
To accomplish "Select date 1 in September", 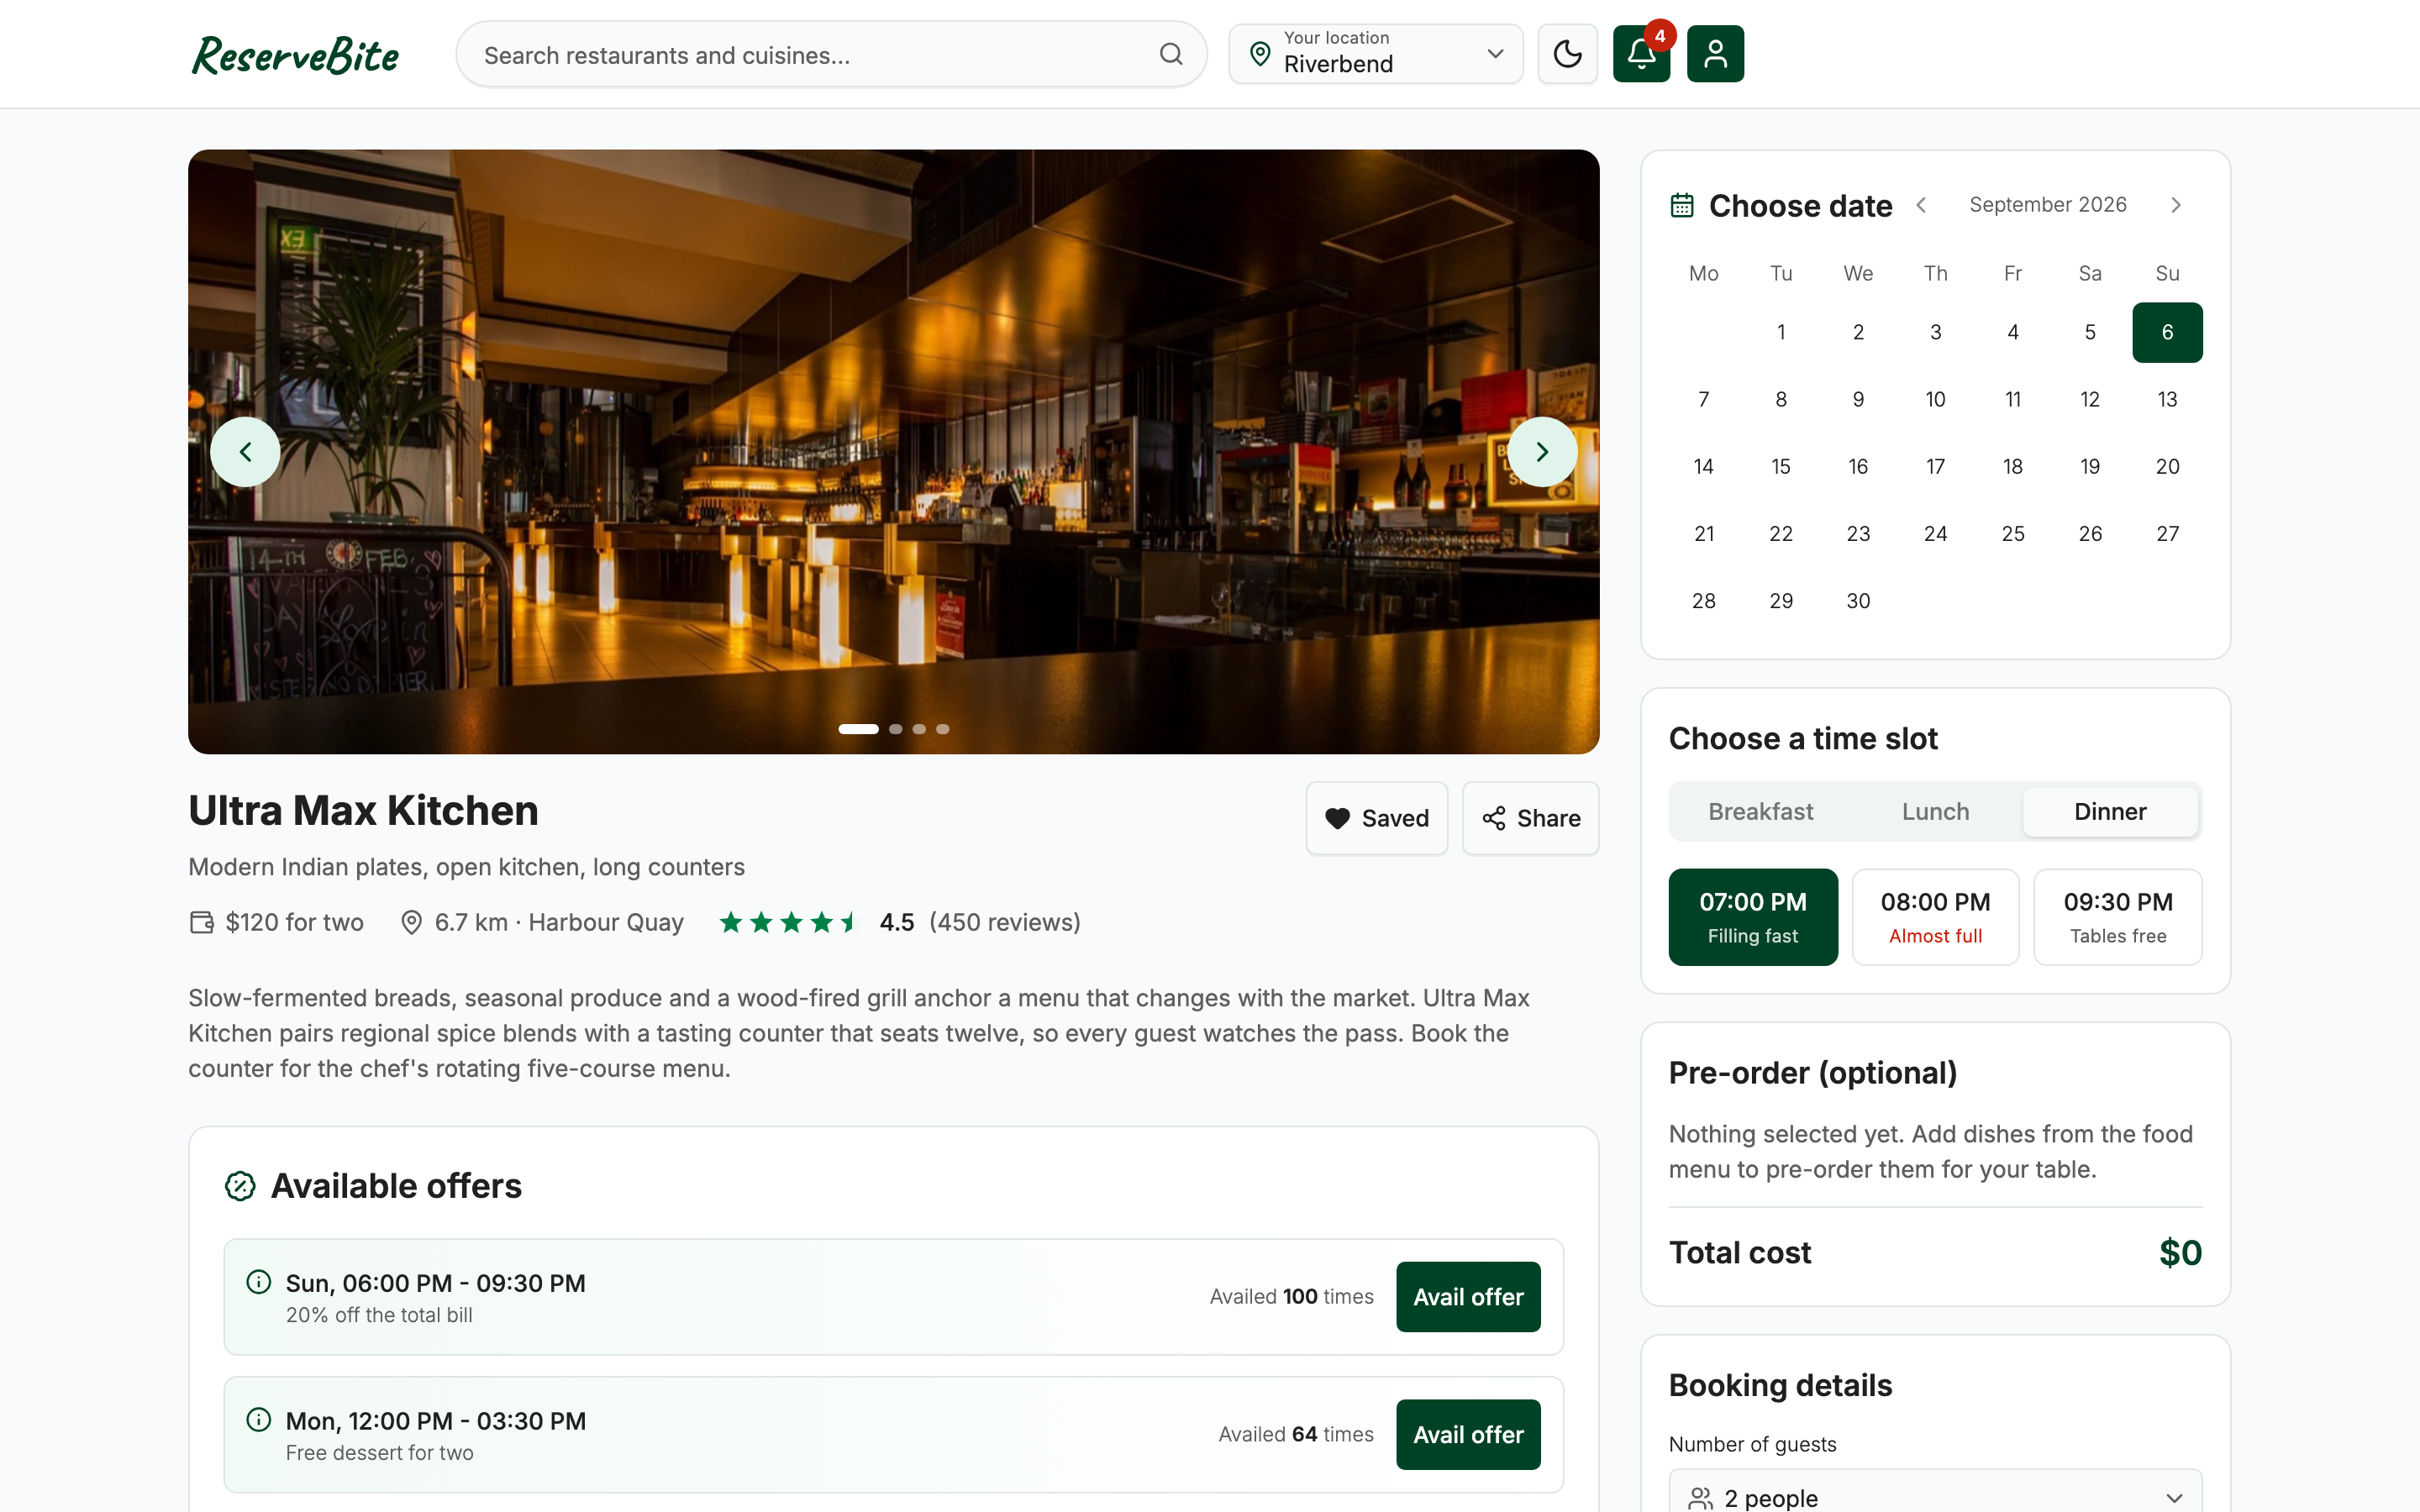I will point(1781,332).
